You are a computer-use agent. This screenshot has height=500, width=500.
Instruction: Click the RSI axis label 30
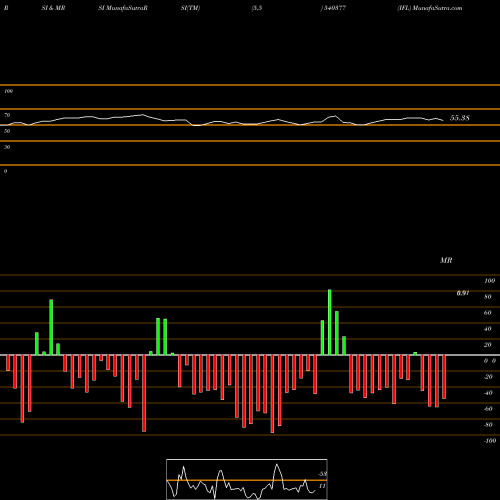click(7, 147)
